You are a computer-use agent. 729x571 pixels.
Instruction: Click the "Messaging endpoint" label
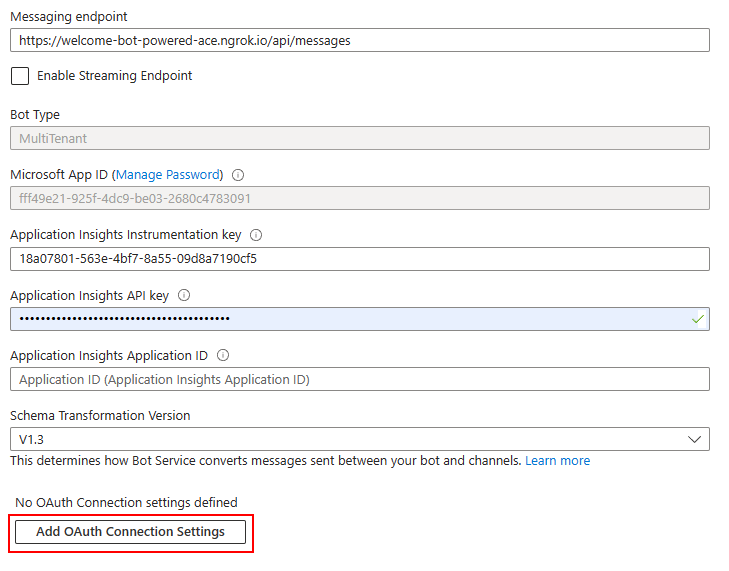[x=69, y=17]
